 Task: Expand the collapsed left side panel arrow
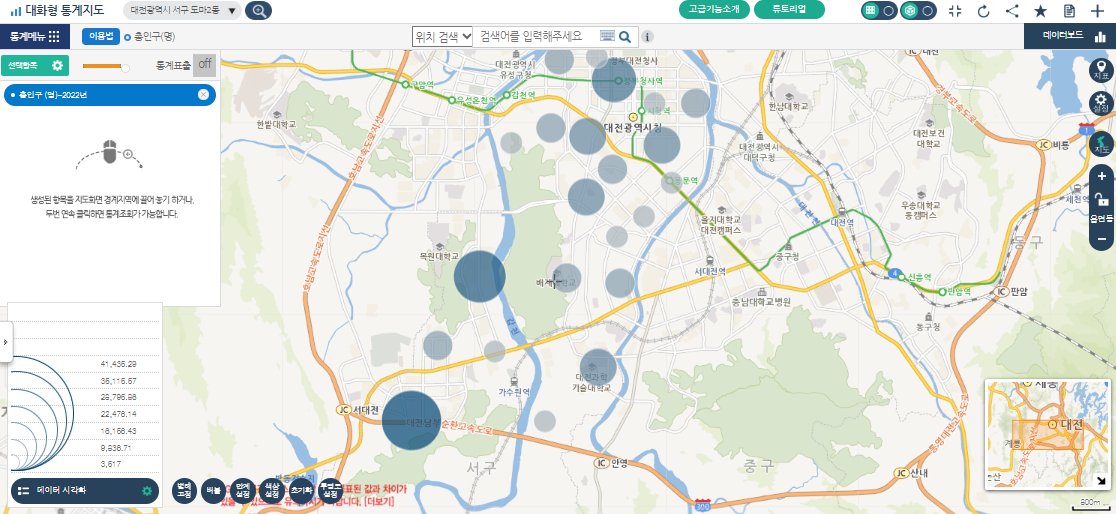pos(5,342)
